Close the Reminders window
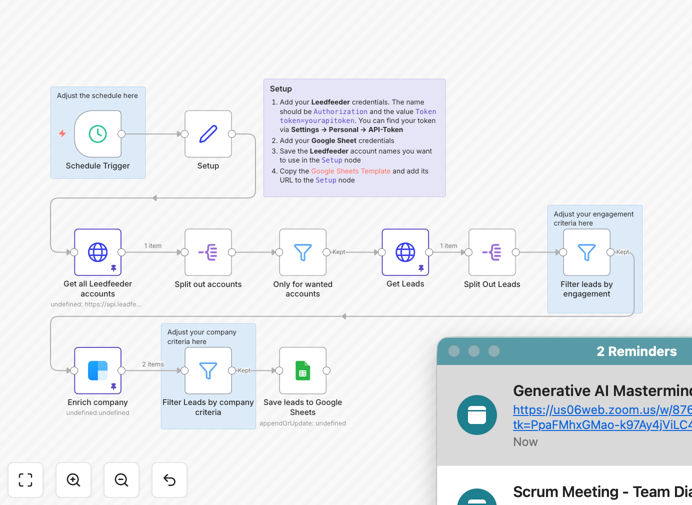The image size is (692, 505). pyautogui.click(x=454, y=351)
